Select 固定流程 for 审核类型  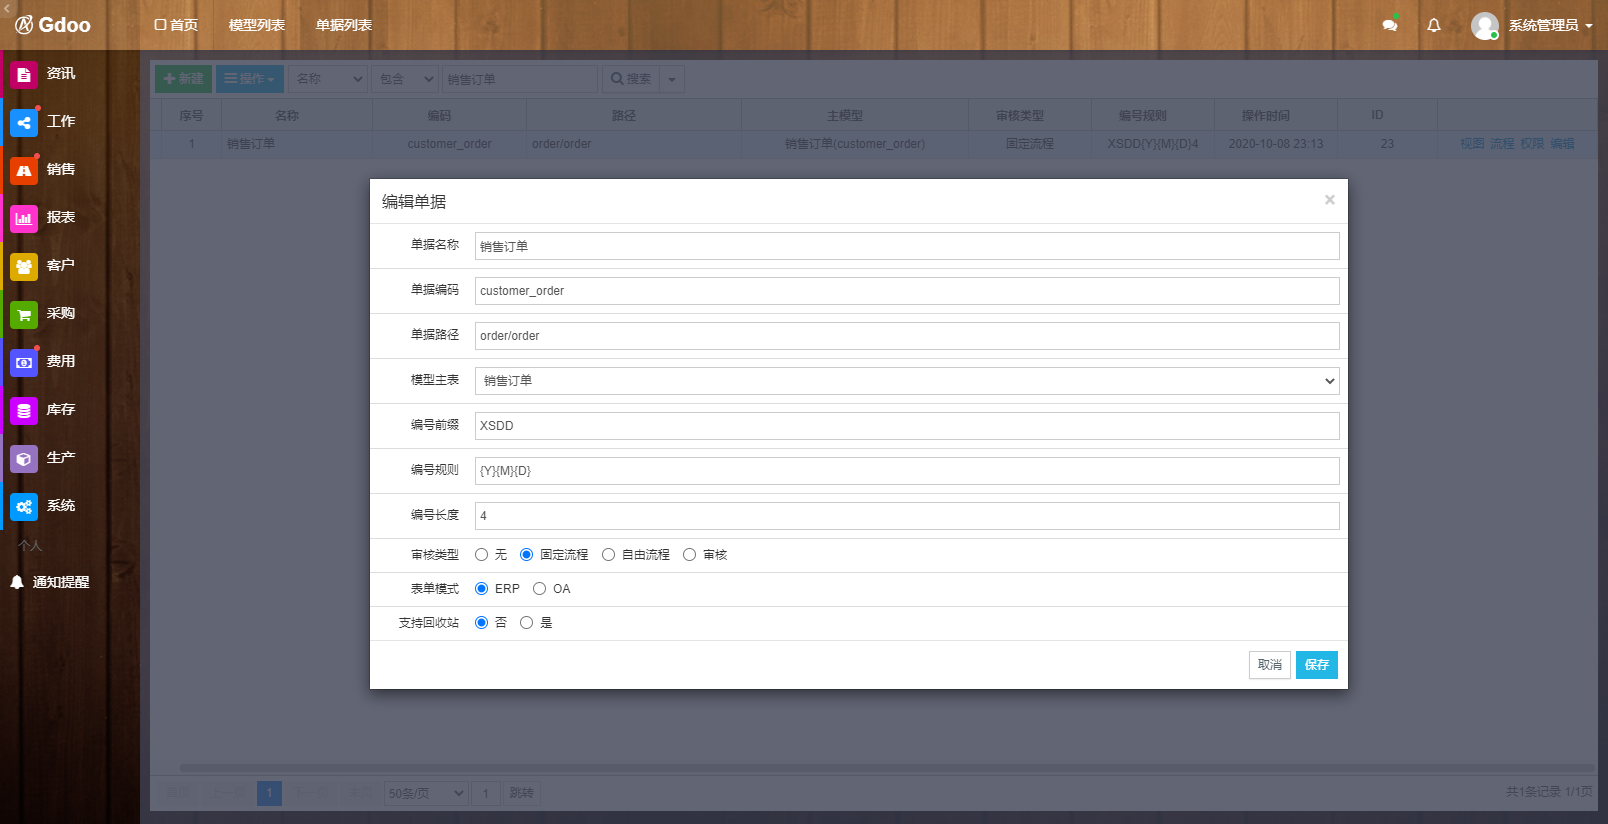526,555
